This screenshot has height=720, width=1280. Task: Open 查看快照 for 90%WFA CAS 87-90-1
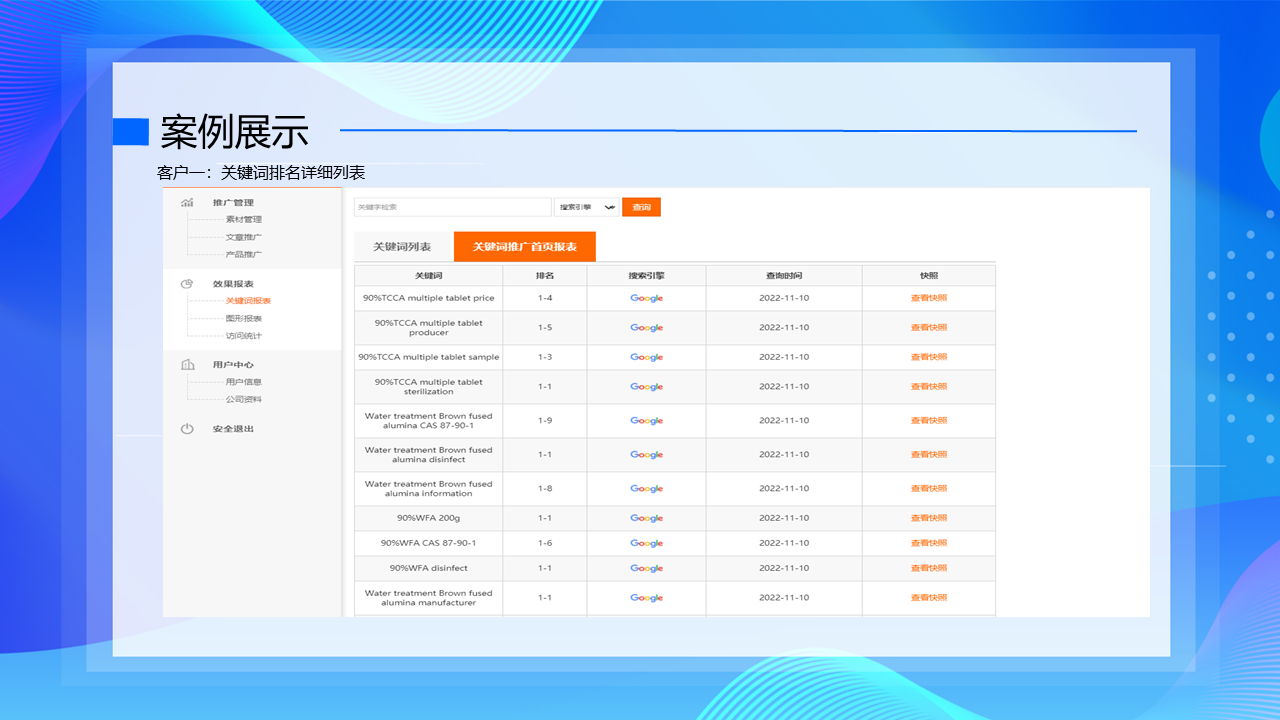[928, 543]
